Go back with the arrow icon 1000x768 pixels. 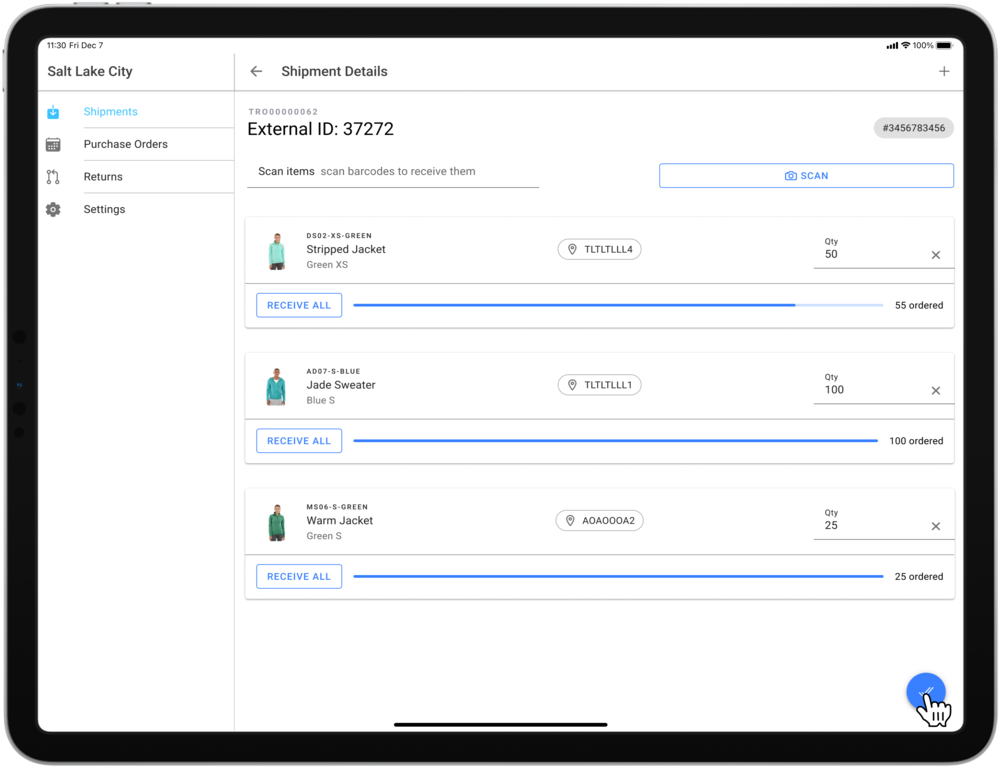point(256,71)
